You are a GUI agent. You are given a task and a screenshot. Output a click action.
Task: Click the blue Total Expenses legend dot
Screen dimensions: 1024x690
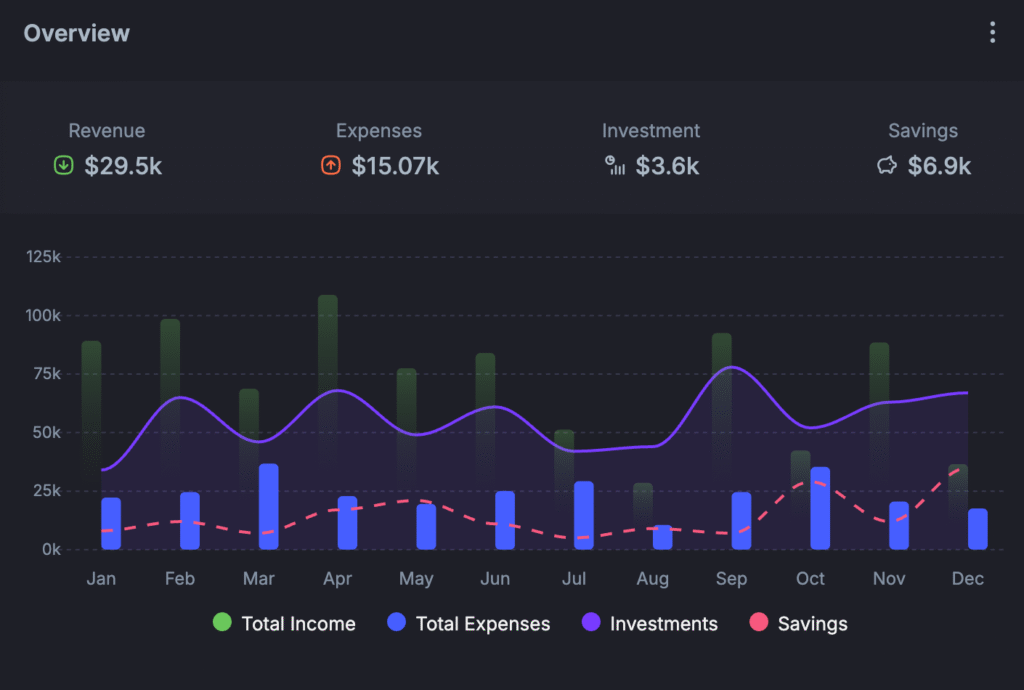(x=396, y=623)
